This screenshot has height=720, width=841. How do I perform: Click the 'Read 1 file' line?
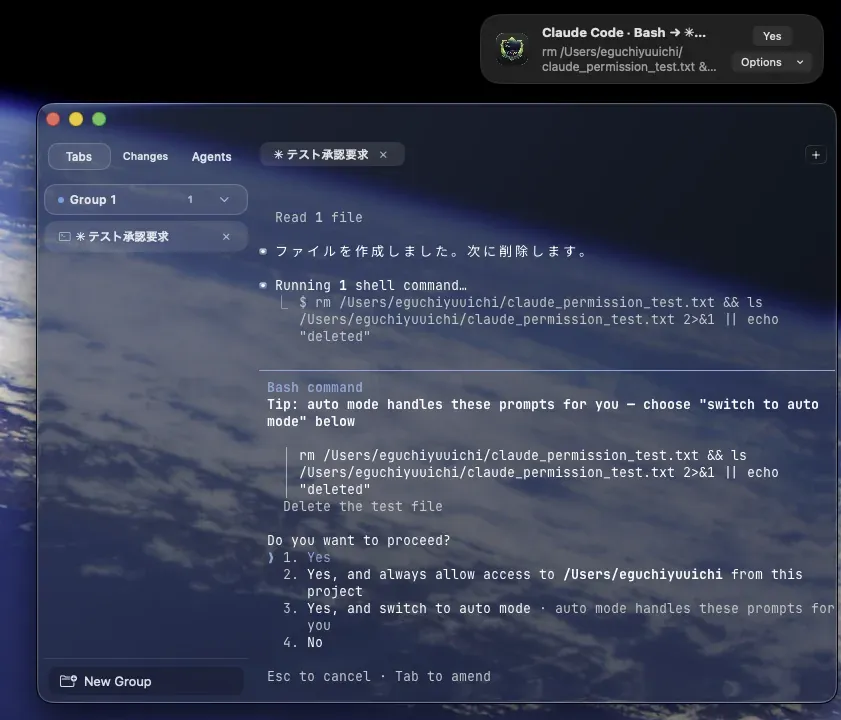click(x=319, y=217)
